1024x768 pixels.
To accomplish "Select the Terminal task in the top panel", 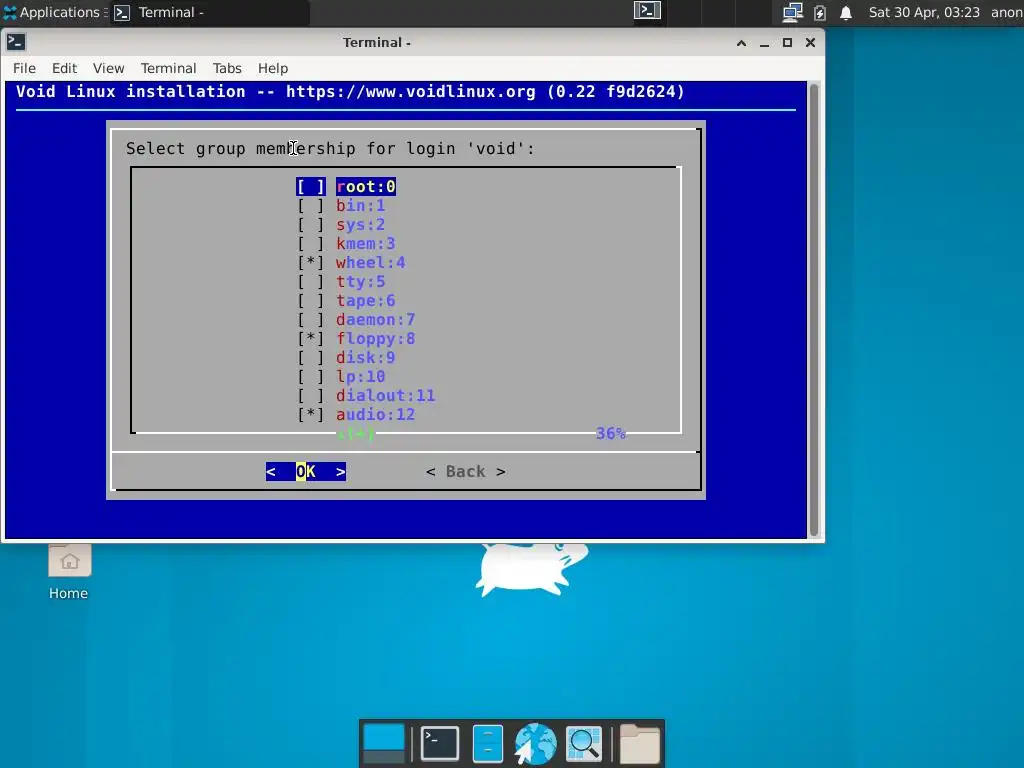I will click(x=209, y=12).
